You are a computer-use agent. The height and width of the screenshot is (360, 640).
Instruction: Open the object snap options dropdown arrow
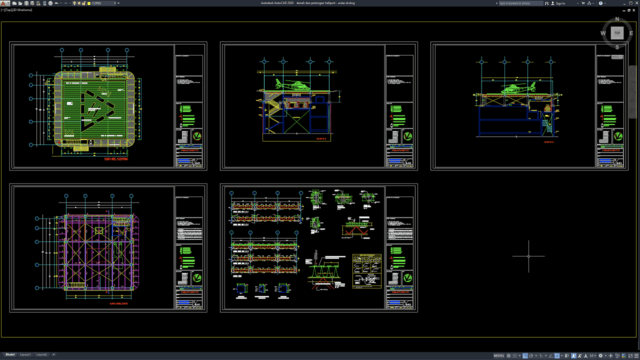click(562, 356)
